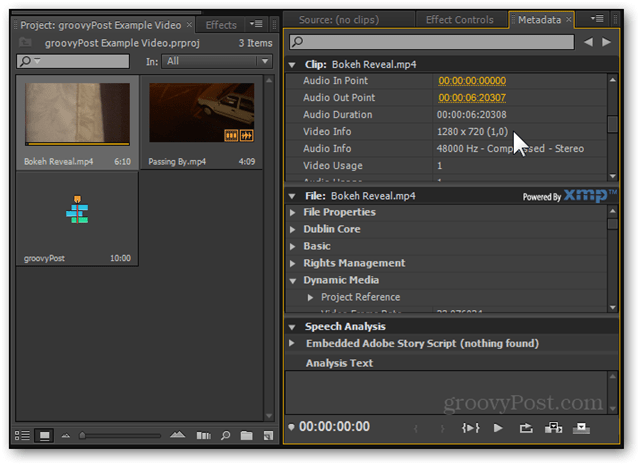Open Project panel flyout menu

(x=256, y=24)
